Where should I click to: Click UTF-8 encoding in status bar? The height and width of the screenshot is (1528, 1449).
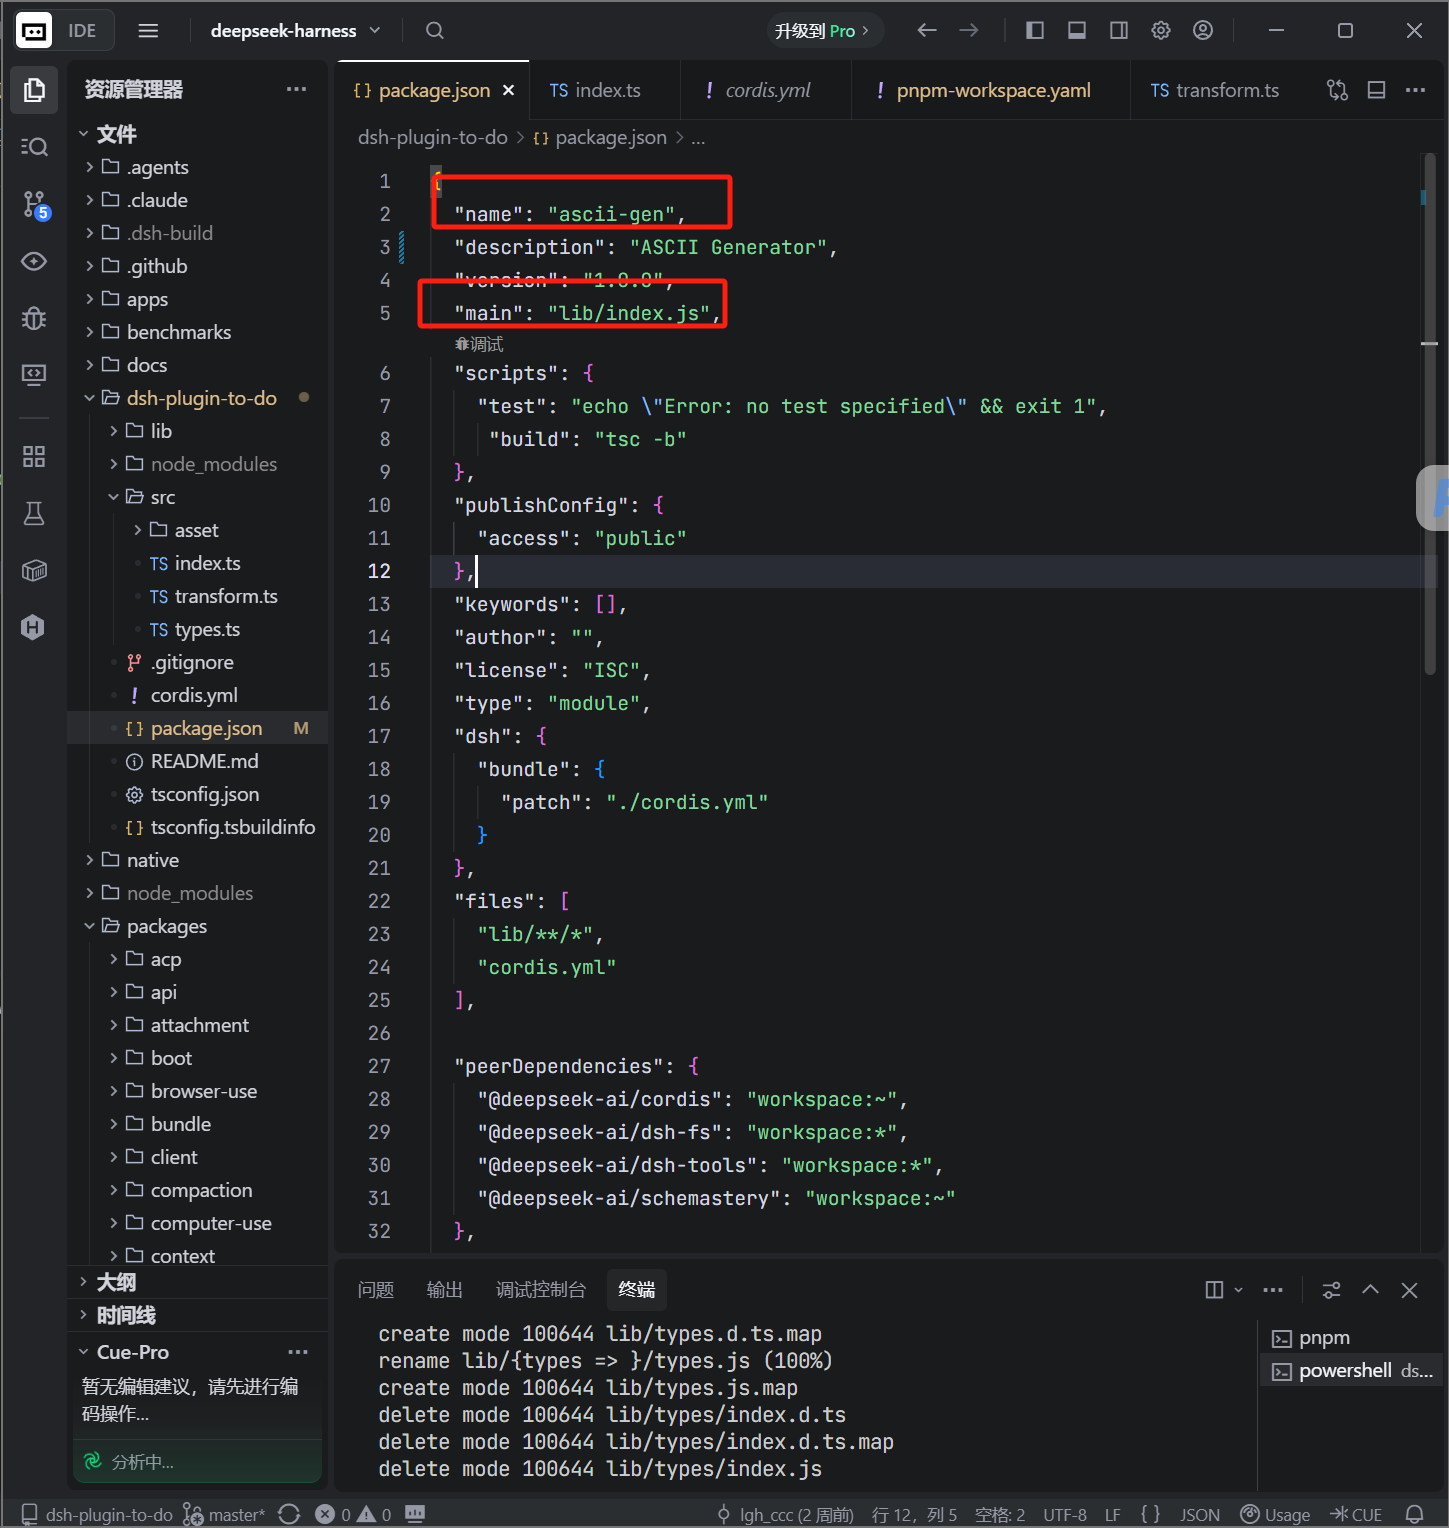(1065, 1514)
